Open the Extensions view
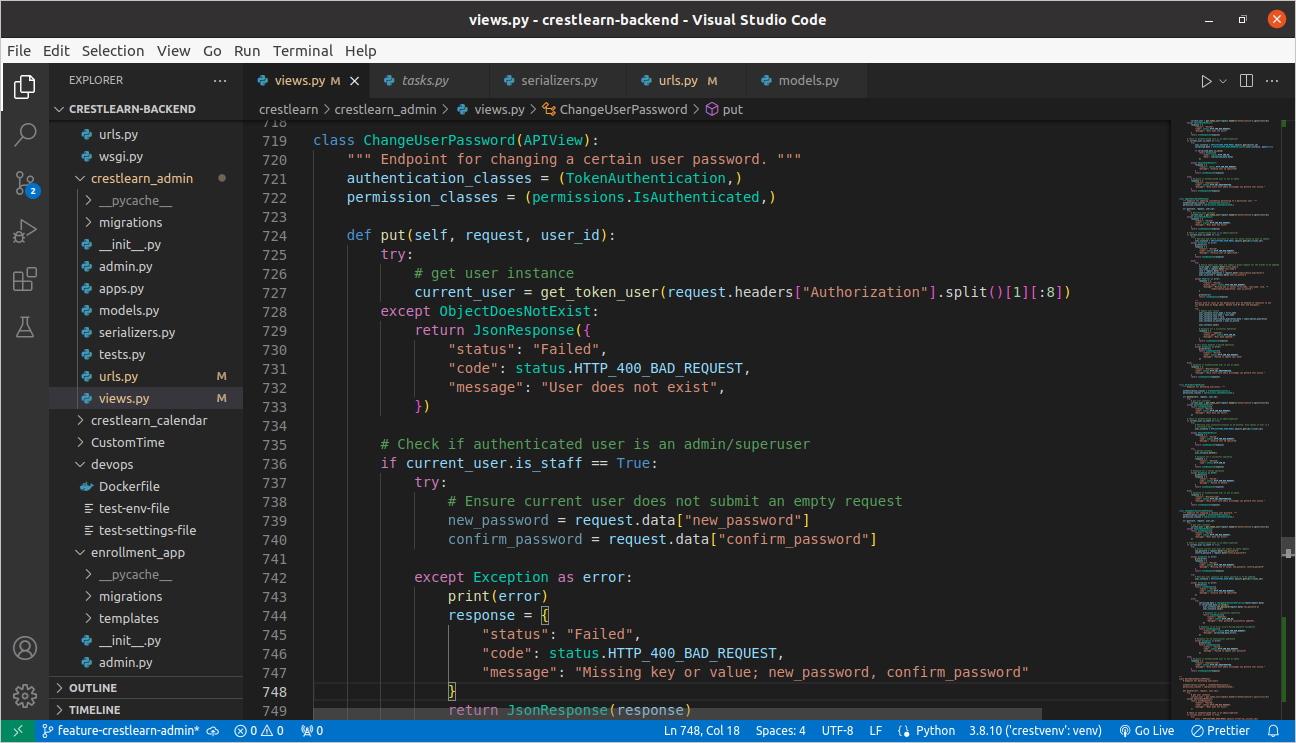 click(25, 279)
